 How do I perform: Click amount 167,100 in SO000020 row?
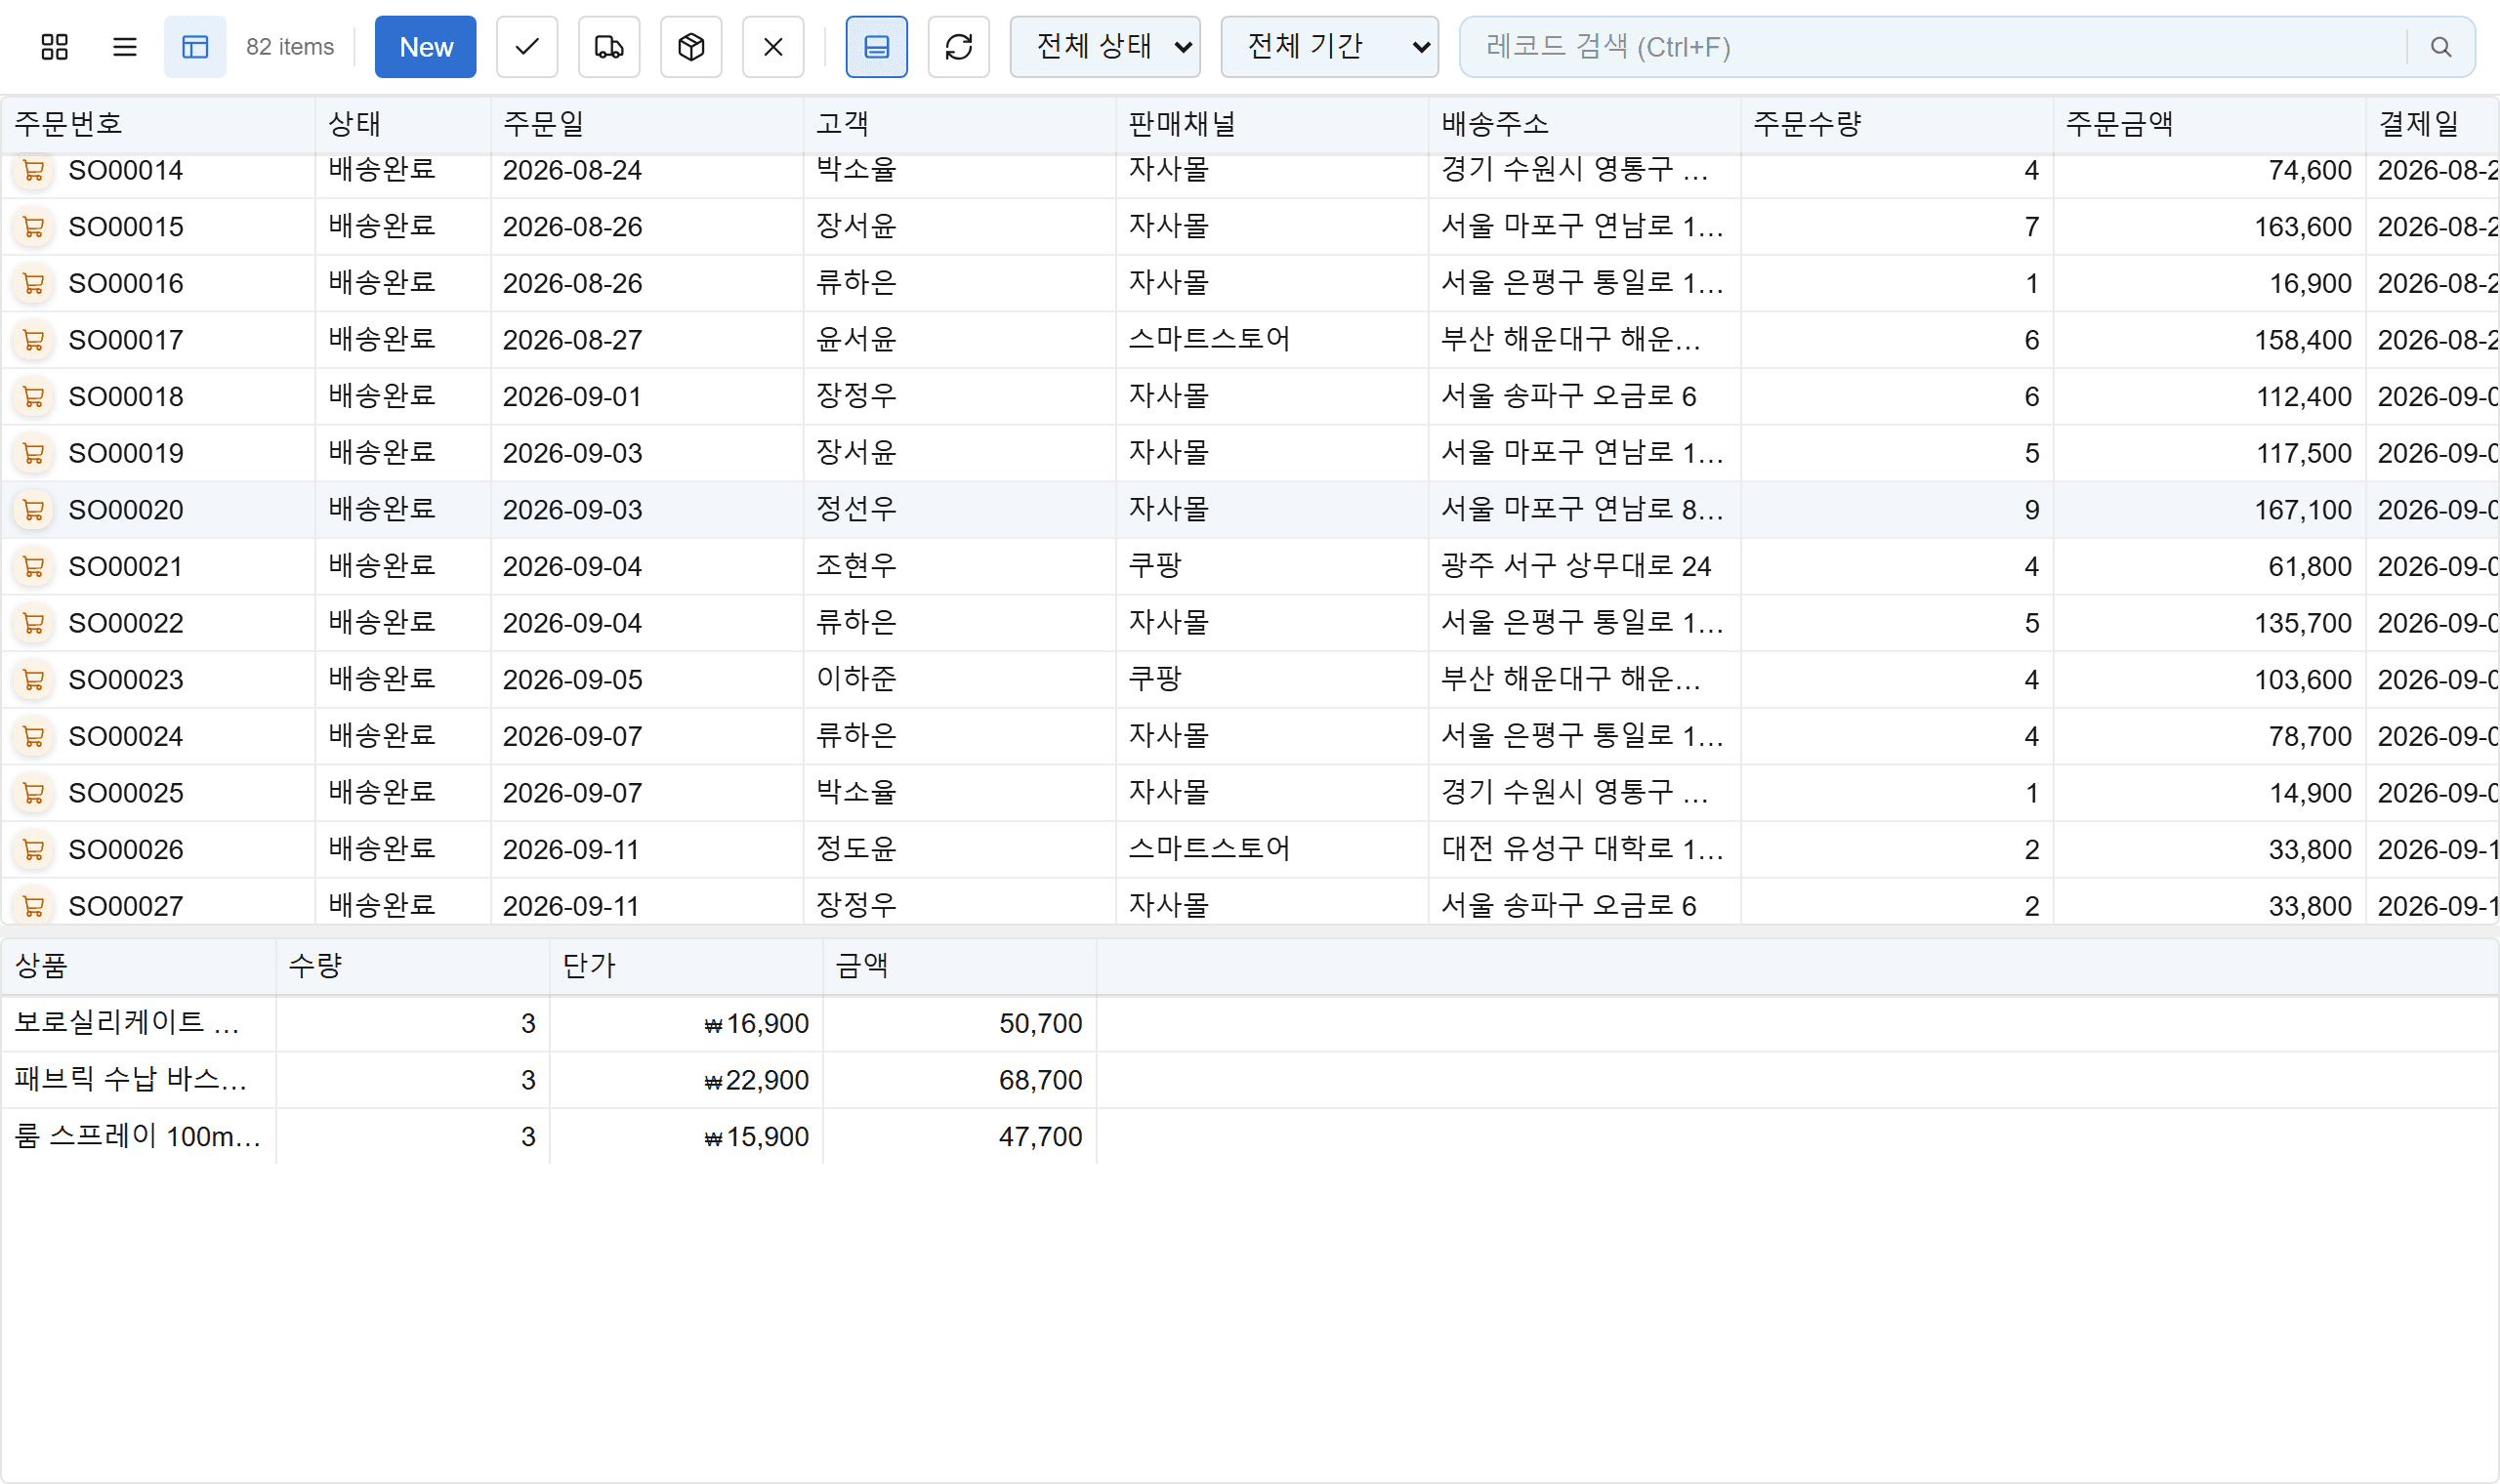click(x=2302, y=510)
